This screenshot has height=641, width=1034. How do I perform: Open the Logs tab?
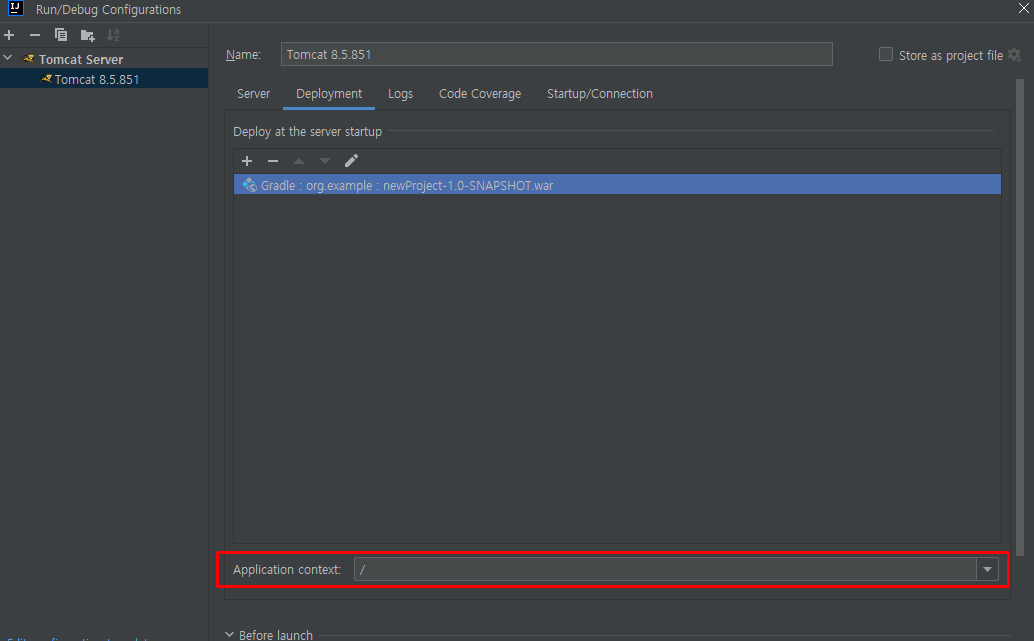[400, 94]
